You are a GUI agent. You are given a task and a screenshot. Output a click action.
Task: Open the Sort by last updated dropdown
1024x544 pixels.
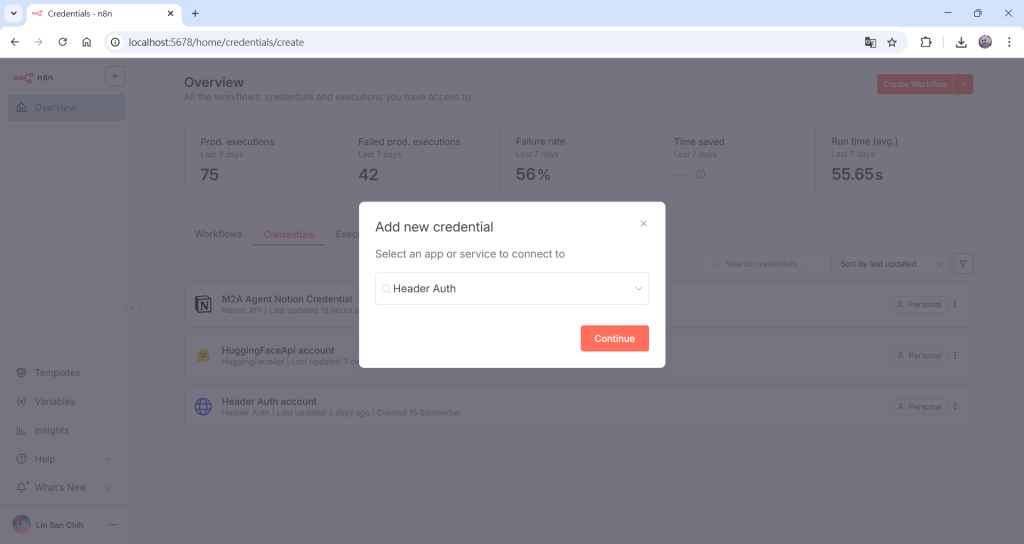click(x=892, y=264)
